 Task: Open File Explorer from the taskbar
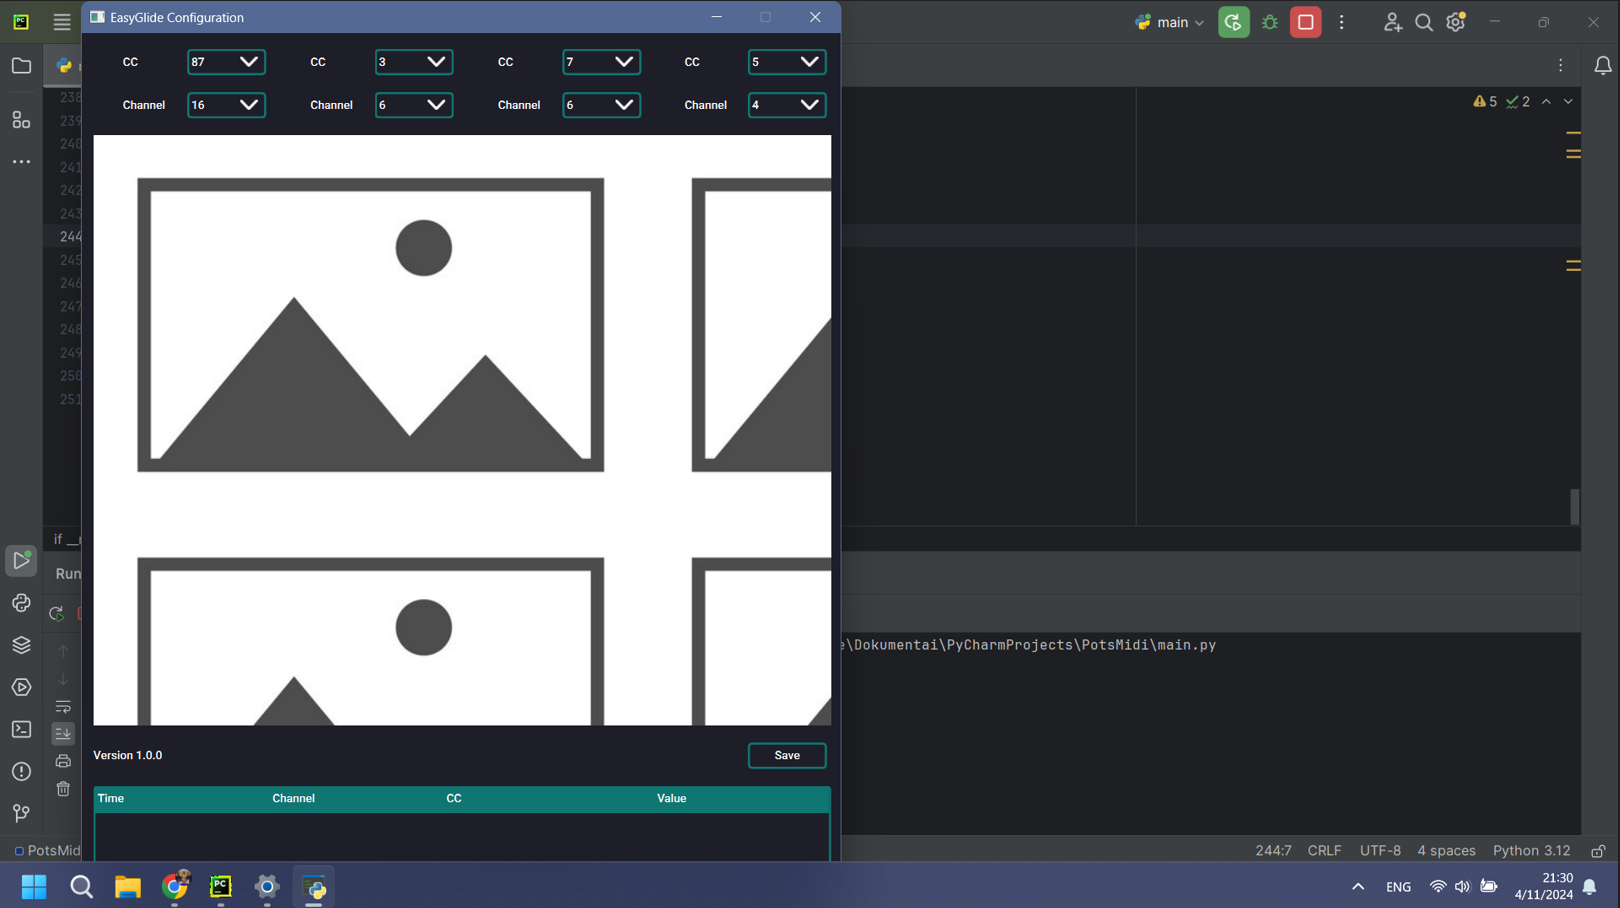[x=128, y=887]
